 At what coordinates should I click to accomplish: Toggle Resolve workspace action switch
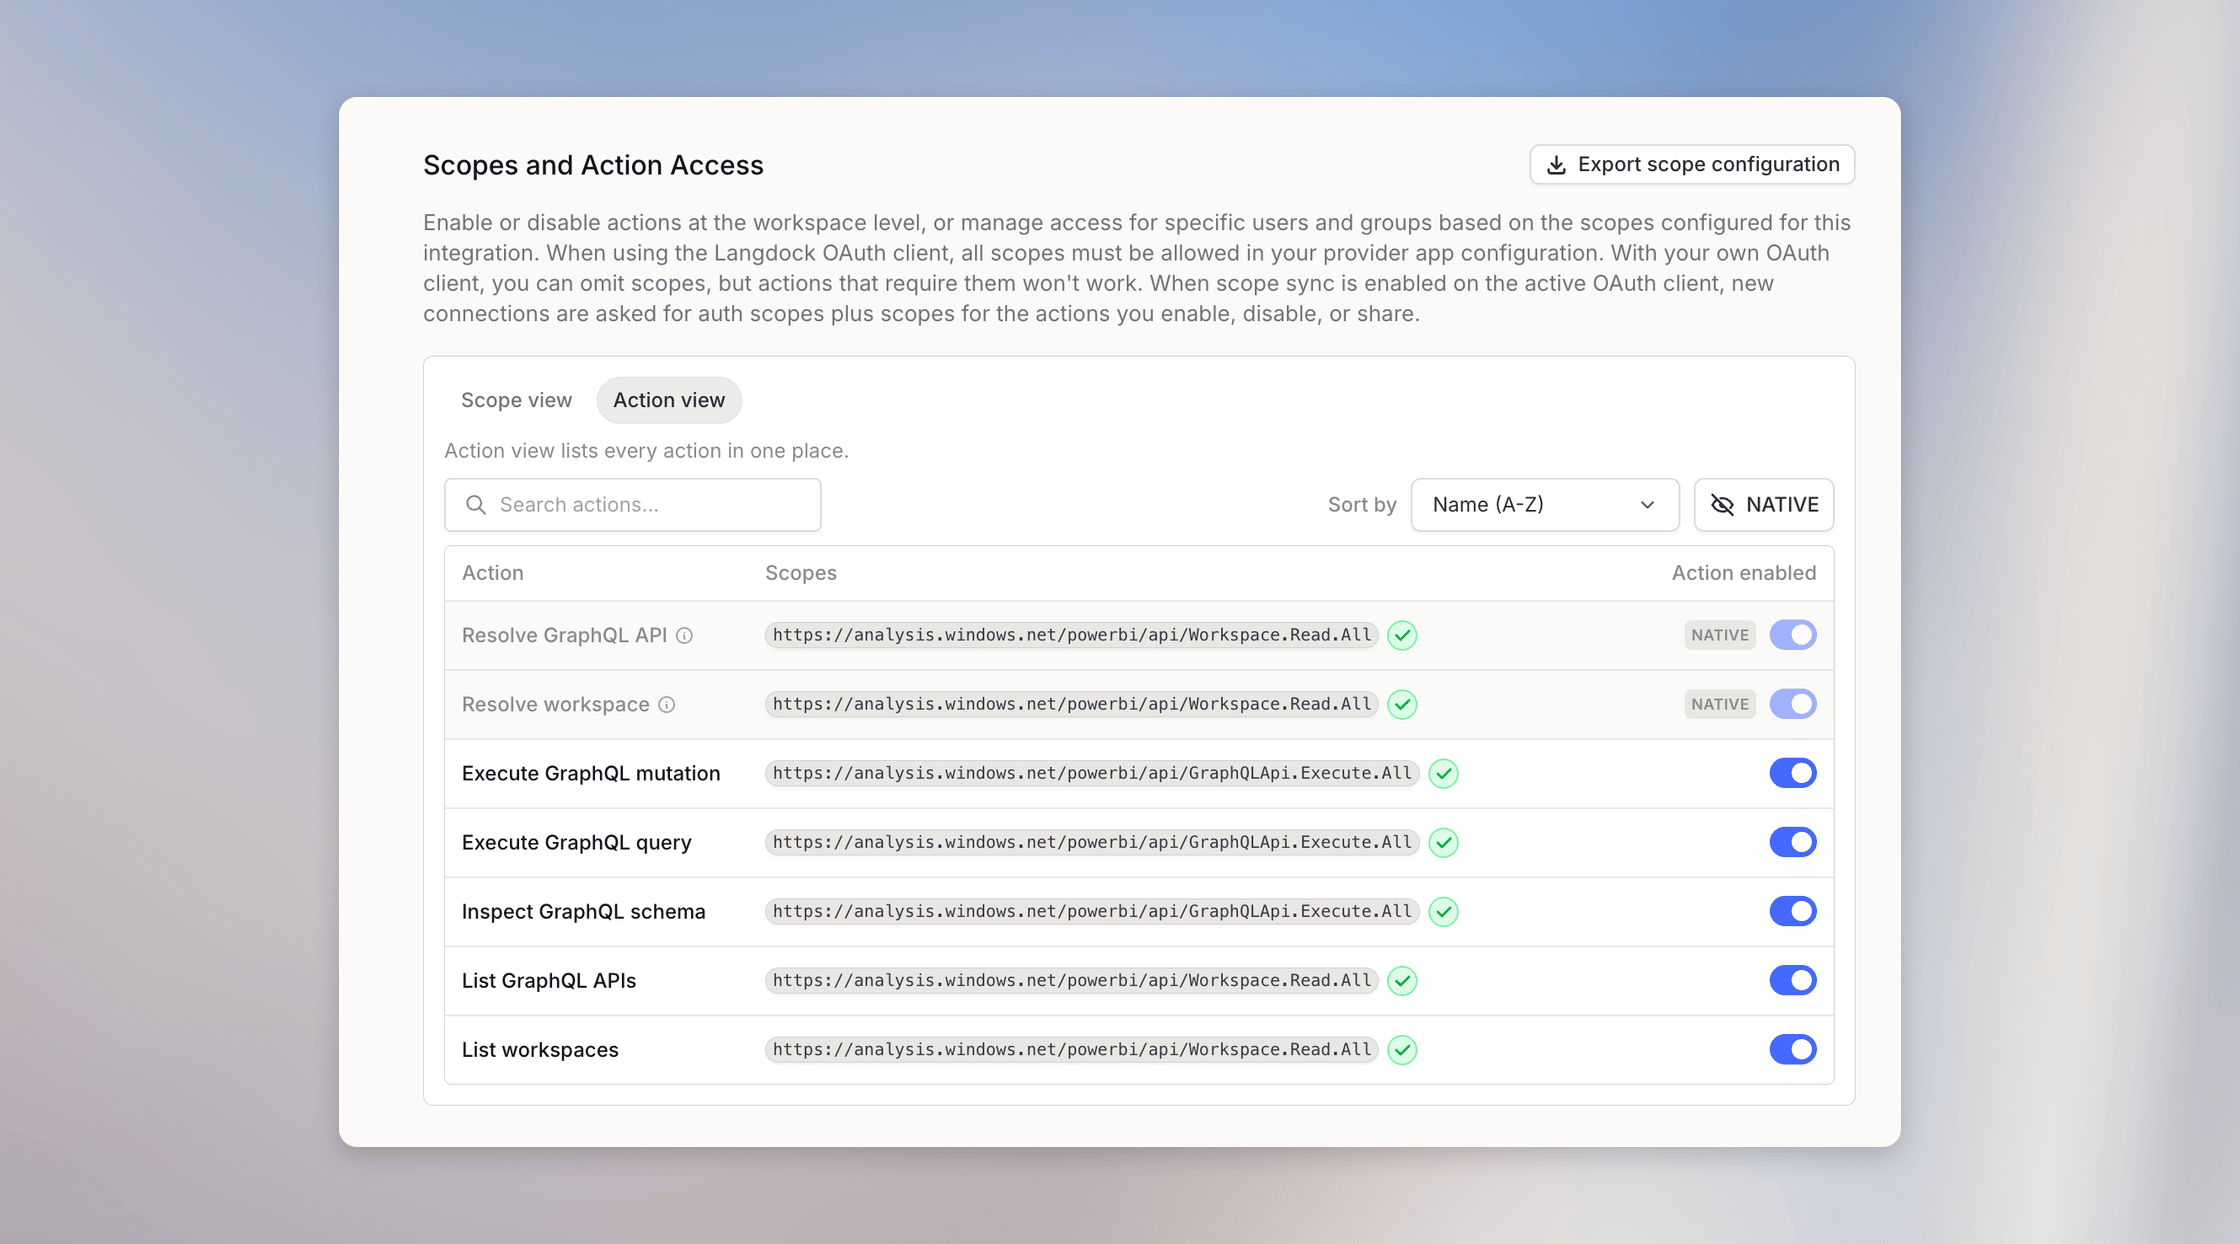[x=1792, y=704]
